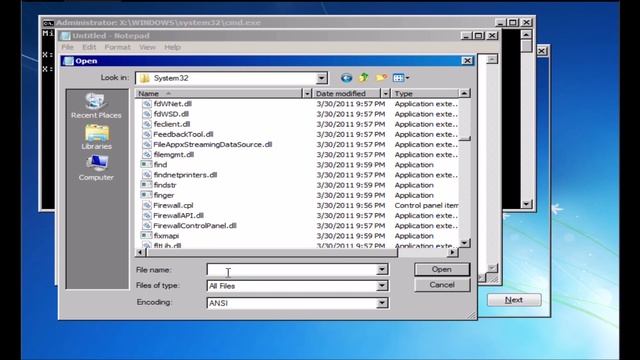This screenshot has height=360, width=640.
Task: Select the FileAppxStreamingDataSource.dll file icon
Action: pos(147,144)
